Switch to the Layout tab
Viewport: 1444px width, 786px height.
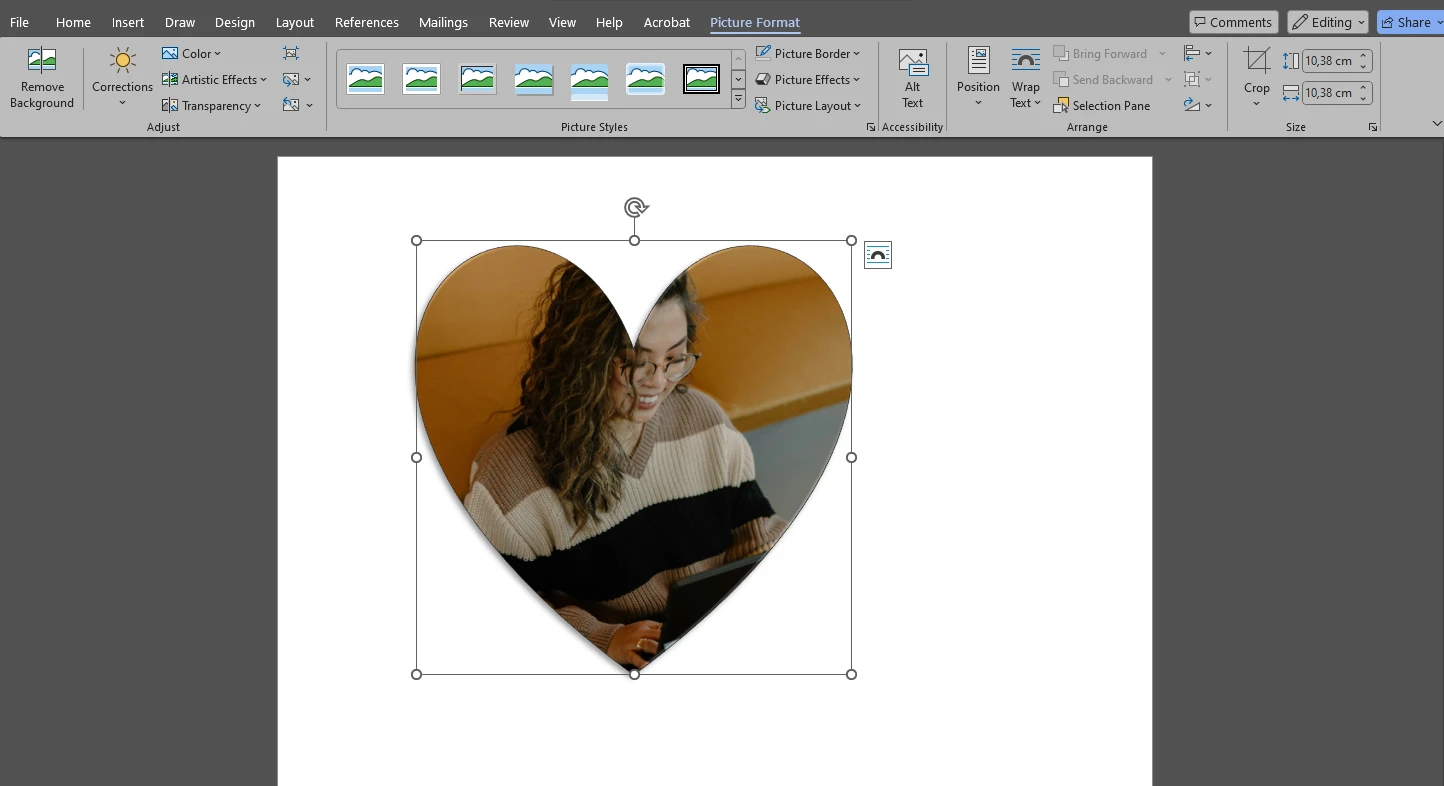(295, 22)
